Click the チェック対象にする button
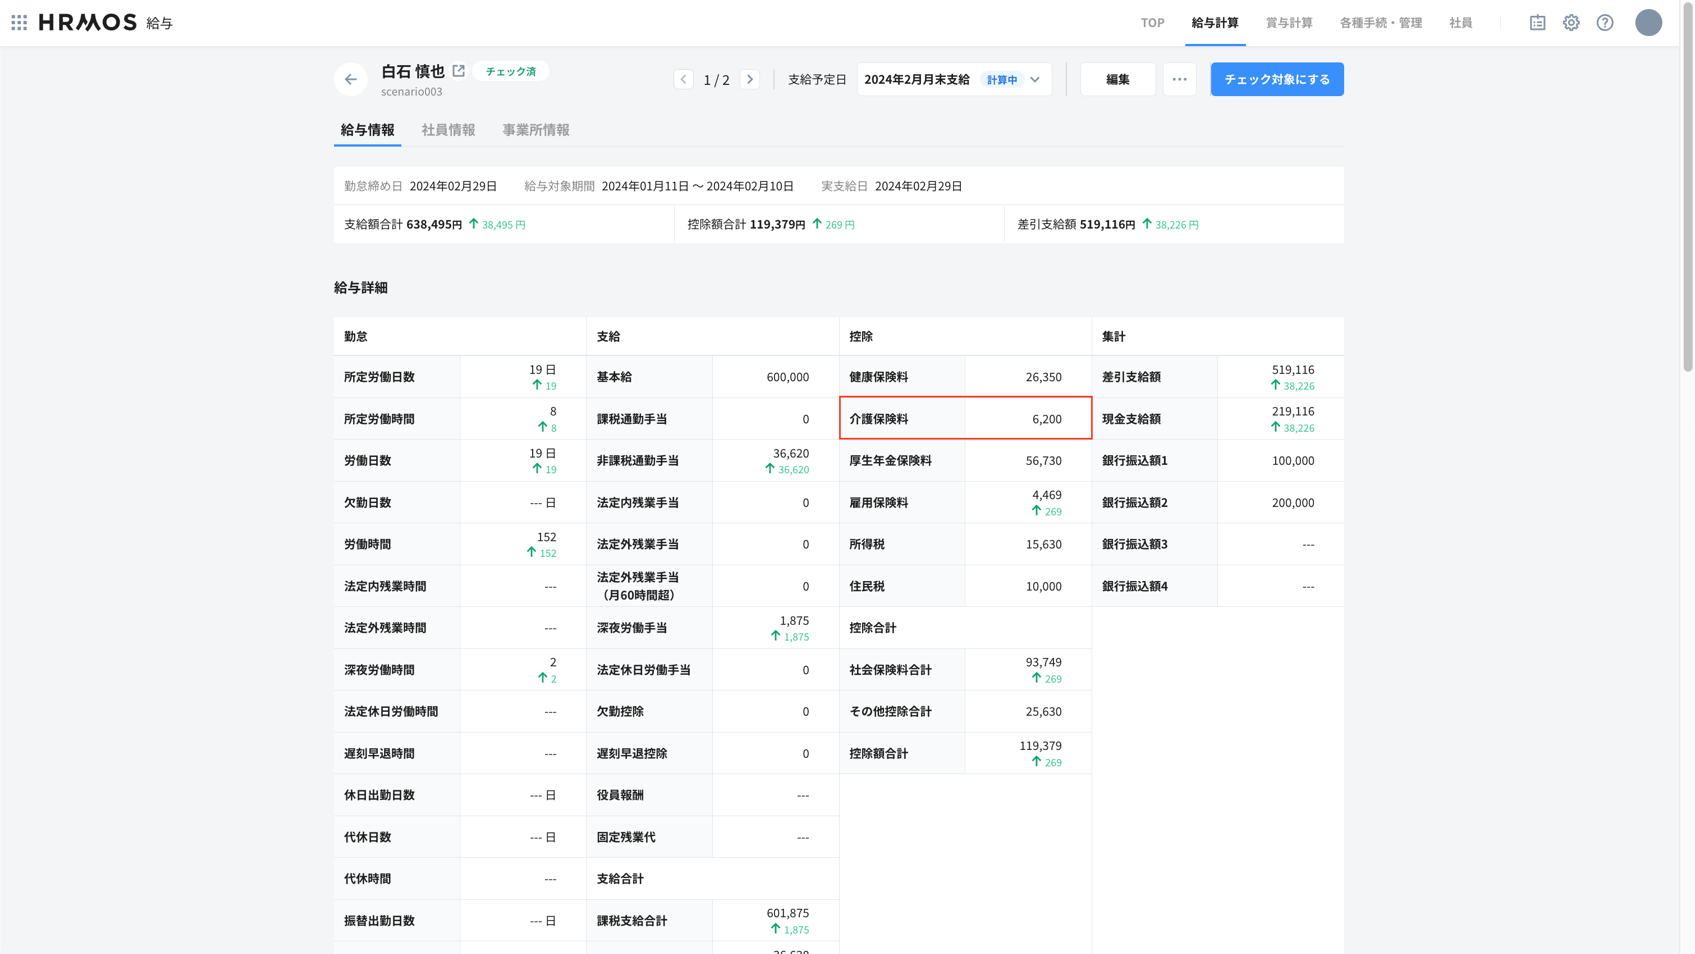 tap(1276, 79)
